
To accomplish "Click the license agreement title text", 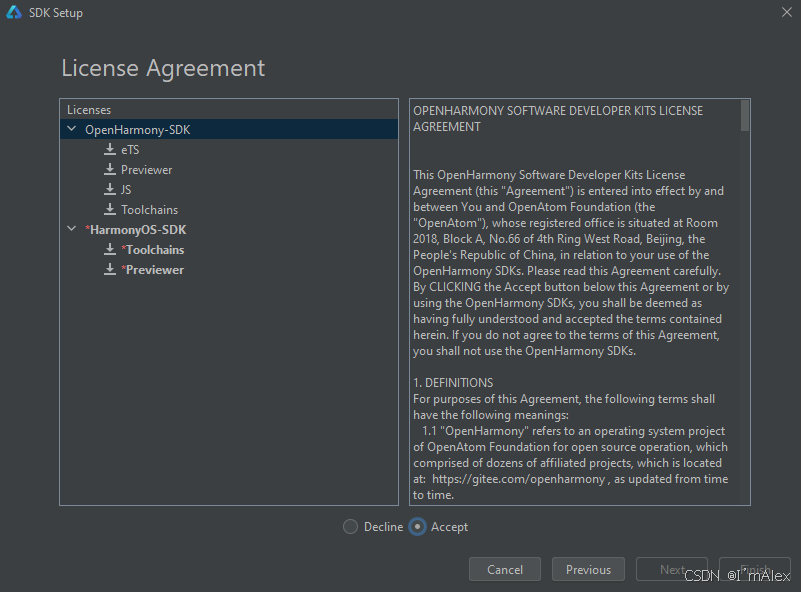I will [558, 119].
